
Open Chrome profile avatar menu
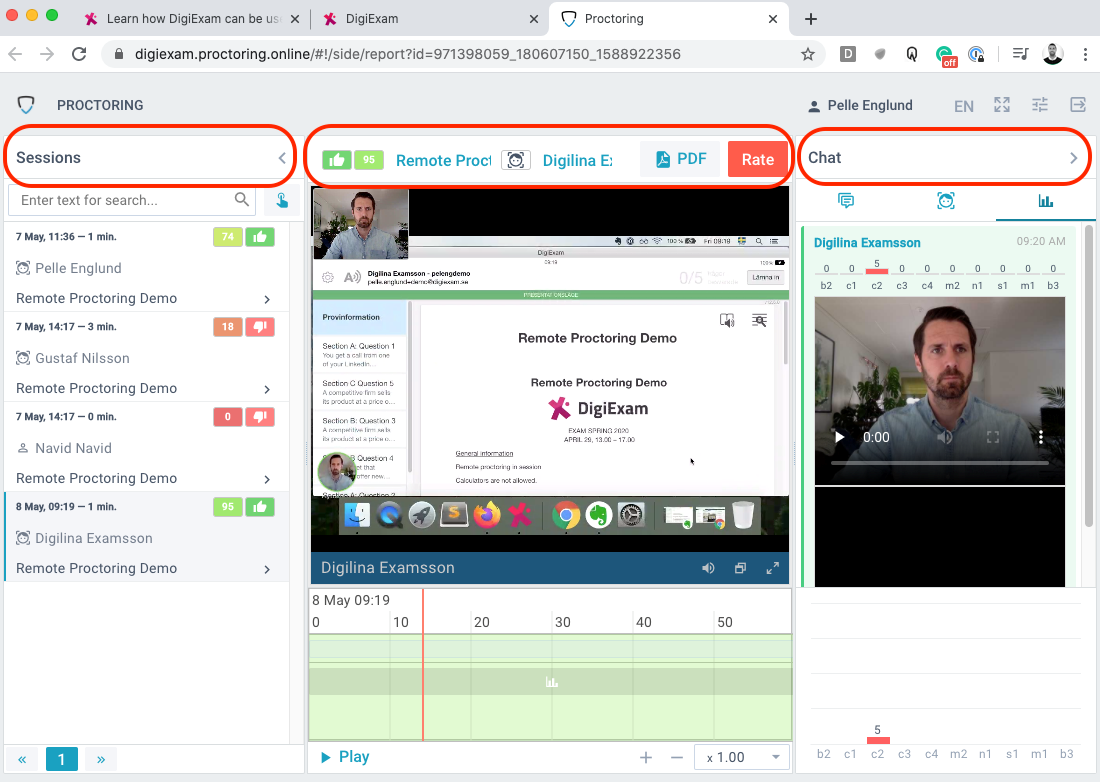coord(1052,54)
